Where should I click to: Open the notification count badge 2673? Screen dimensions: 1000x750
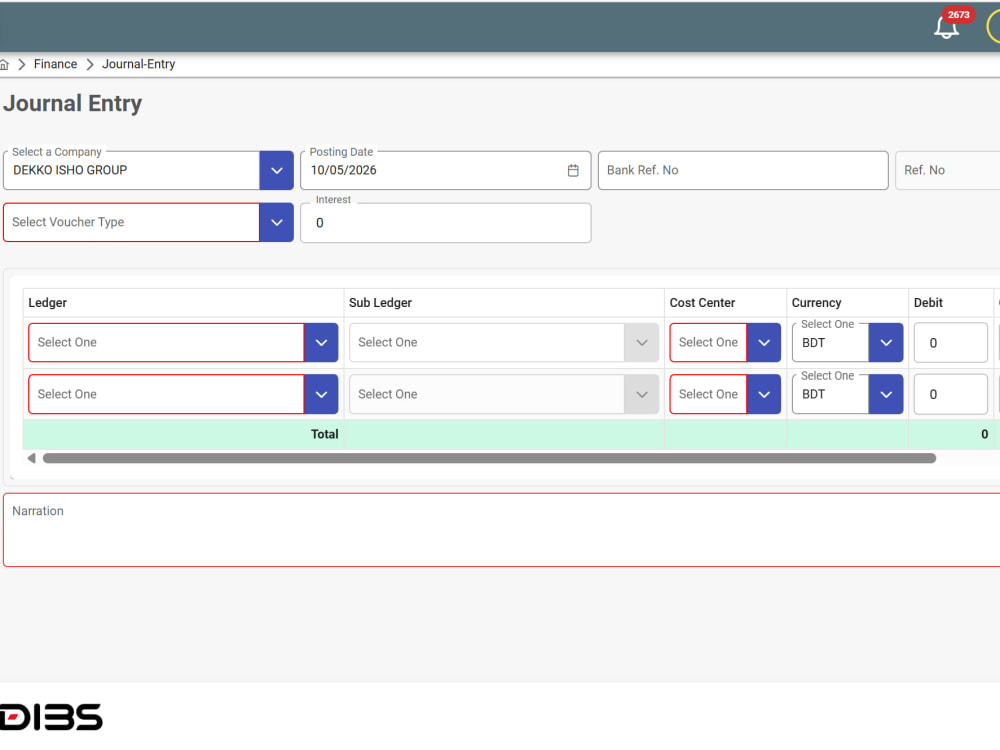(958, 15)
